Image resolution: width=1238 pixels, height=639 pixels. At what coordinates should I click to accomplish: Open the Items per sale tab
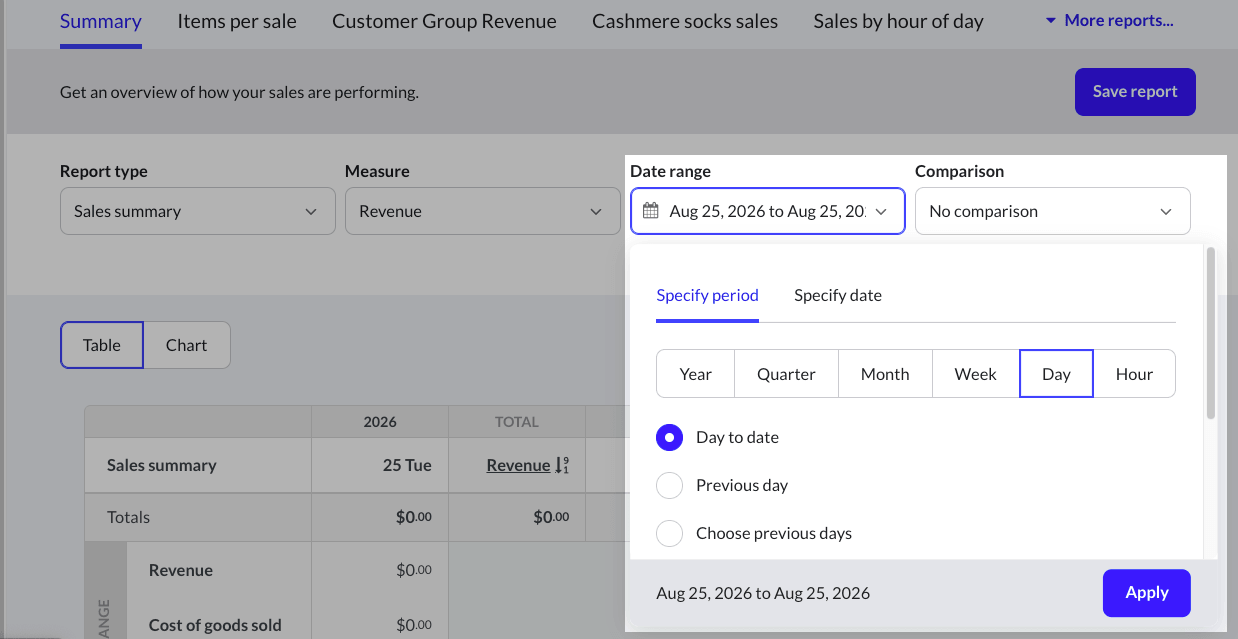point(237,21)
